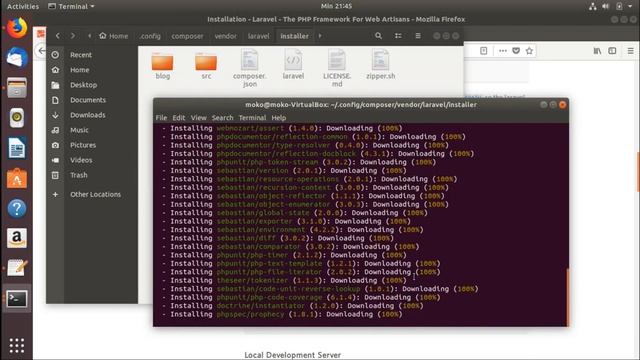The image size is (640, 360).
Task: Show Applications grid at dock bottom
Action: coord(17,345)
